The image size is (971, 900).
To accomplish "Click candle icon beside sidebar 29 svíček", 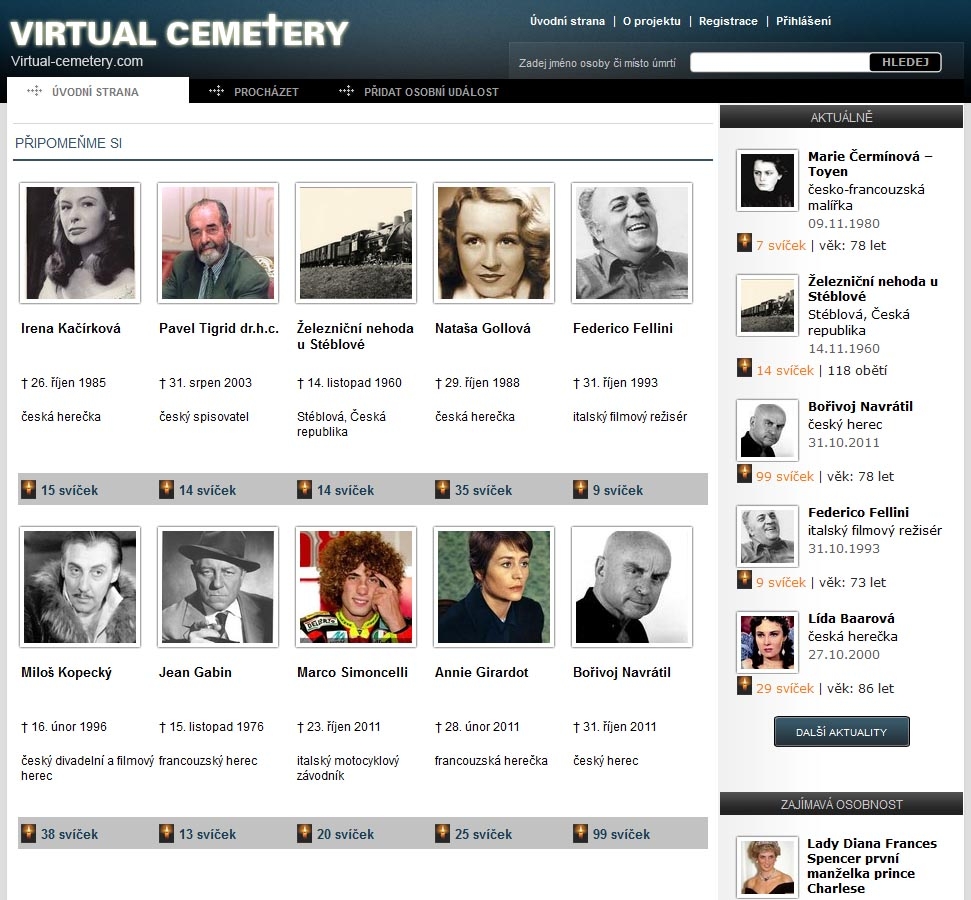I will coord(744,686).
